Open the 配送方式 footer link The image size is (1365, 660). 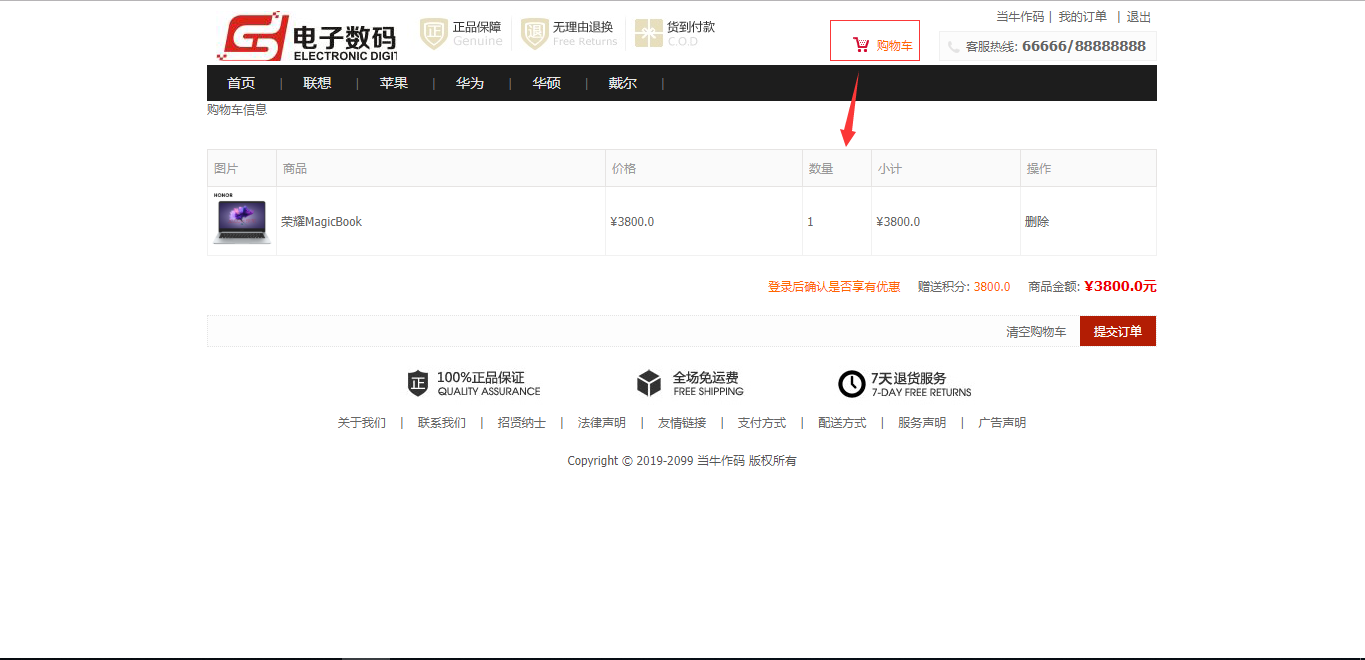coord(842,423)
